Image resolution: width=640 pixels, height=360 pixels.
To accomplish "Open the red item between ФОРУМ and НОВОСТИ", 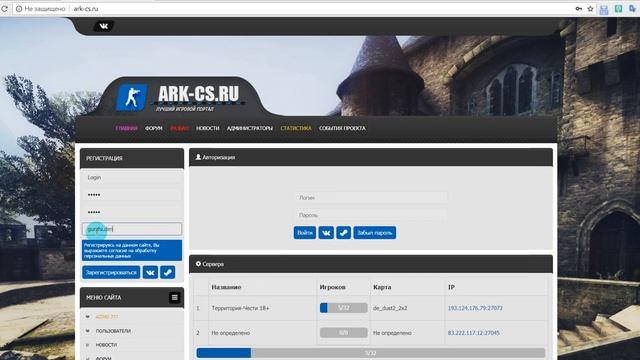I will point(180,128).
